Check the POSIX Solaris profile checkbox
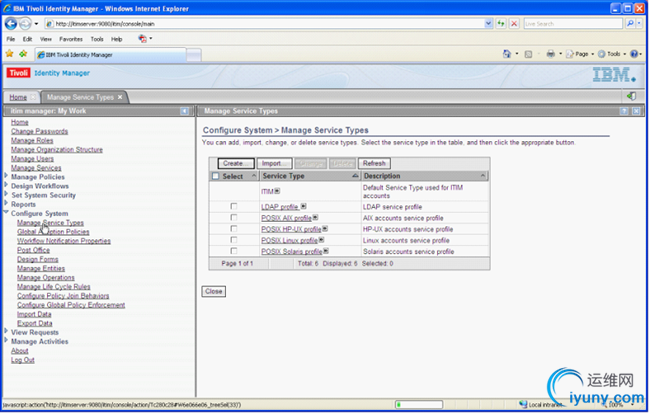 pos(234,251)
